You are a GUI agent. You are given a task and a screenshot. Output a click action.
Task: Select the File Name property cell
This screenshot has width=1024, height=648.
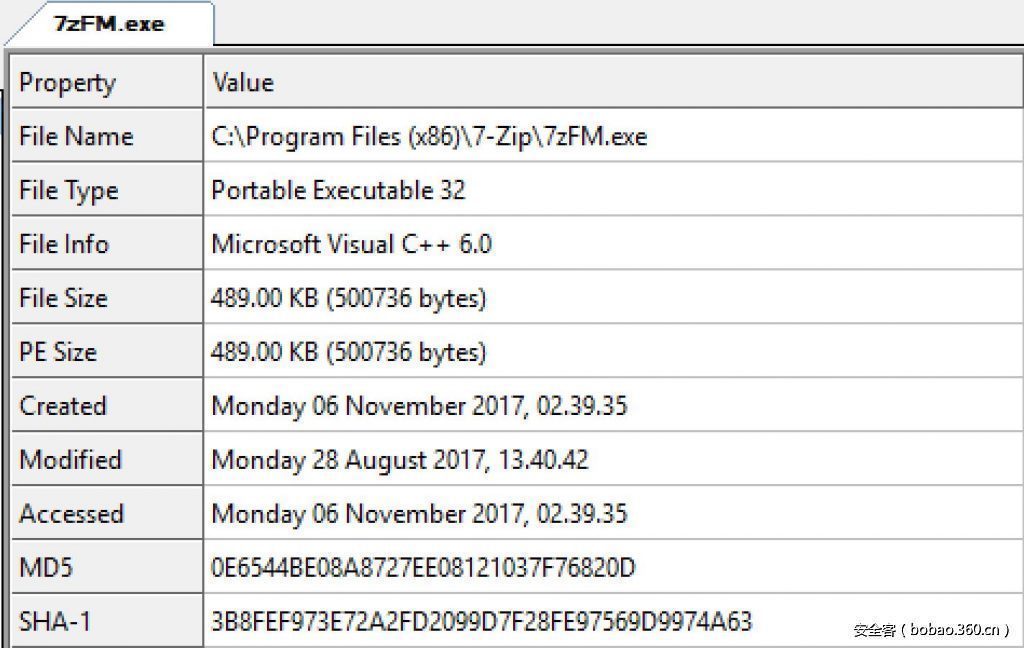[x=76, y=137]
